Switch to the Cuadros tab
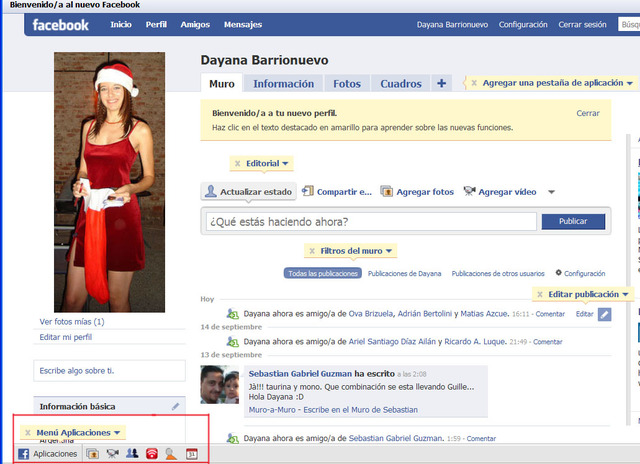The height and width of the screenshot is (464, 640). pyautogui.click(x=401, y=83)
